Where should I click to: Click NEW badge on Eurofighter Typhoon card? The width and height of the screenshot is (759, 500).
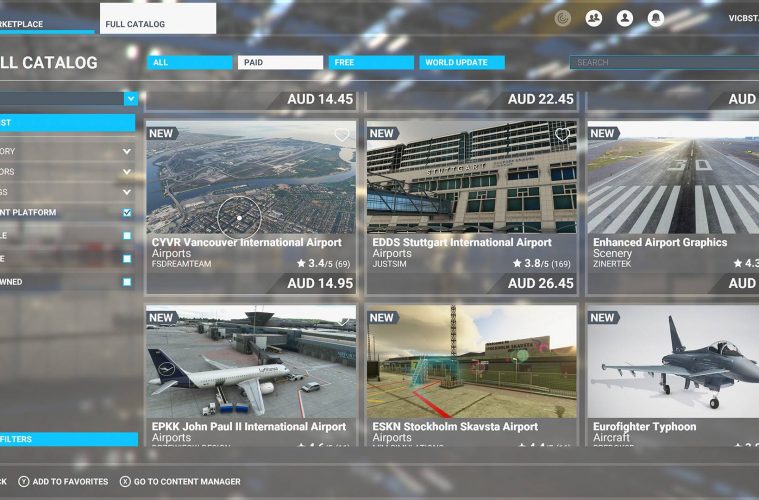coord(603,318)
